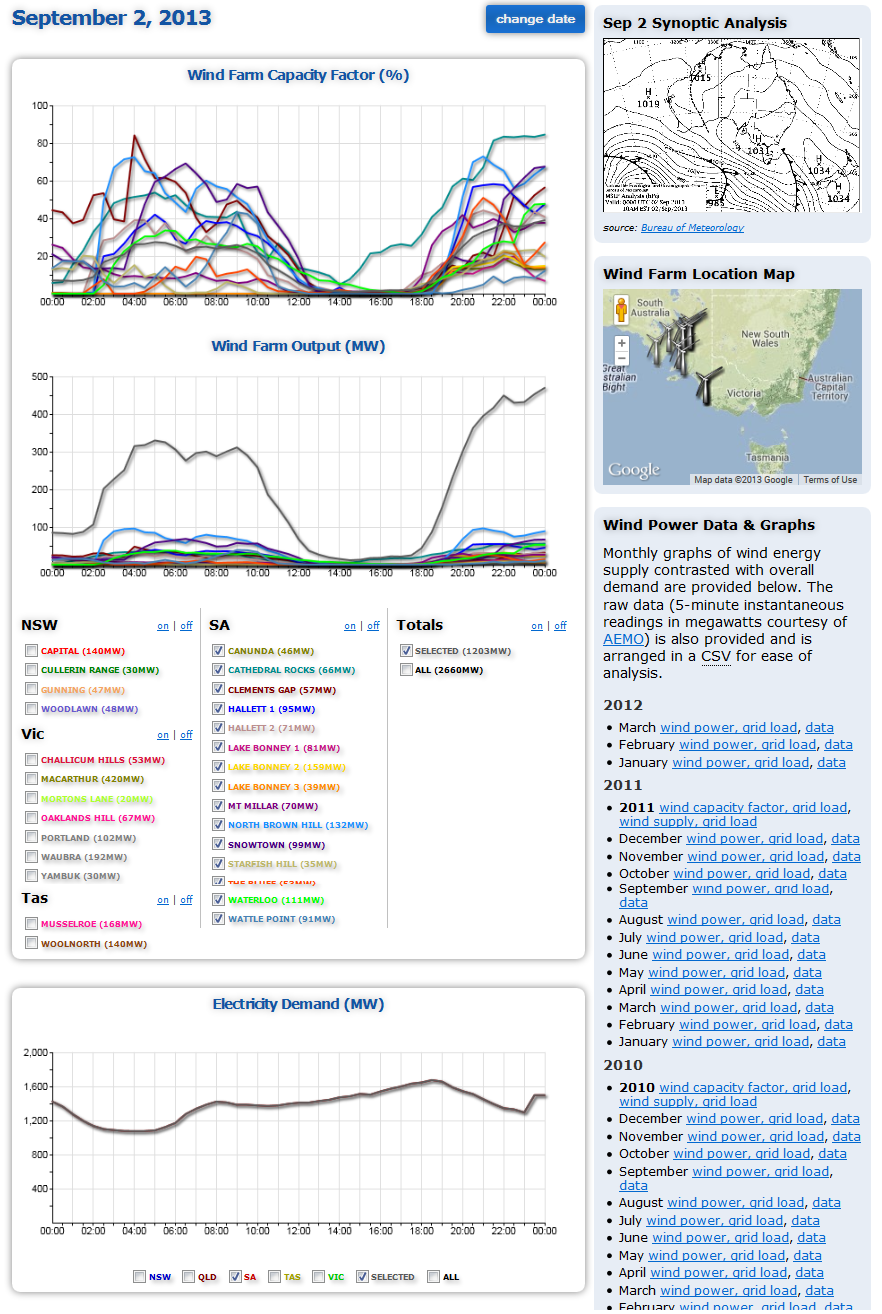The height and width of the screenshot is (1314, 882).
Task: Open Terms of Use on the map
Action: pos(830,480)
